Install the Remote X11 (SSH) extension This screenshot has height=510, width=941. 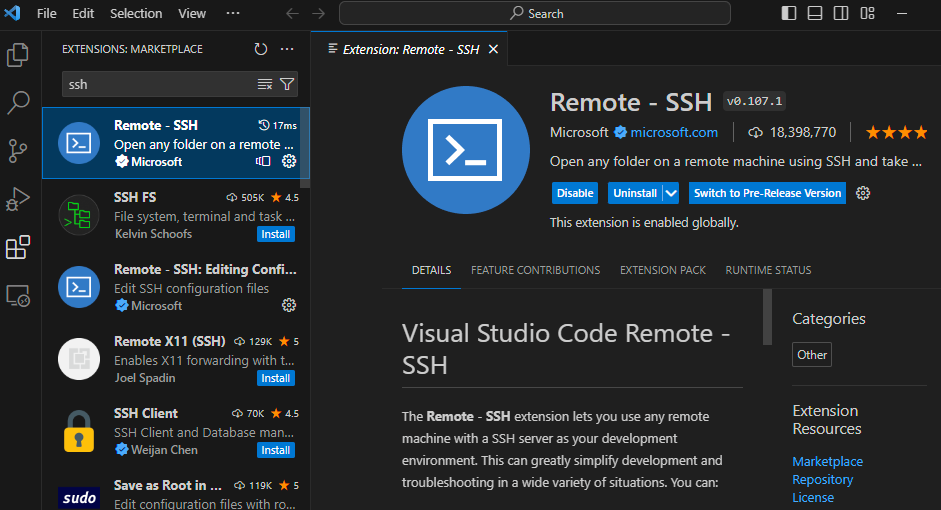click(x=275, y=378)
